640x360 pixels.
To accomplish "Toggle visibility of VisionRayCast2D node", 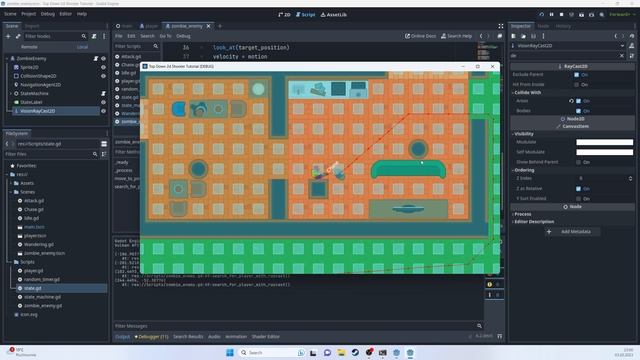I will click(x=103, y=111).
